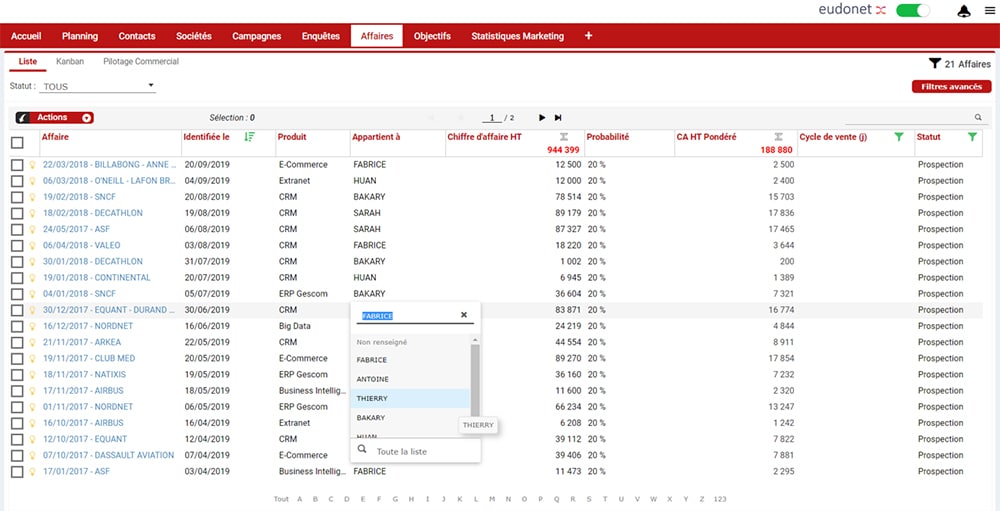Click Tout in the alphabet index
1000x511 pixels.
pyautogui.click(x=281, y=499)
